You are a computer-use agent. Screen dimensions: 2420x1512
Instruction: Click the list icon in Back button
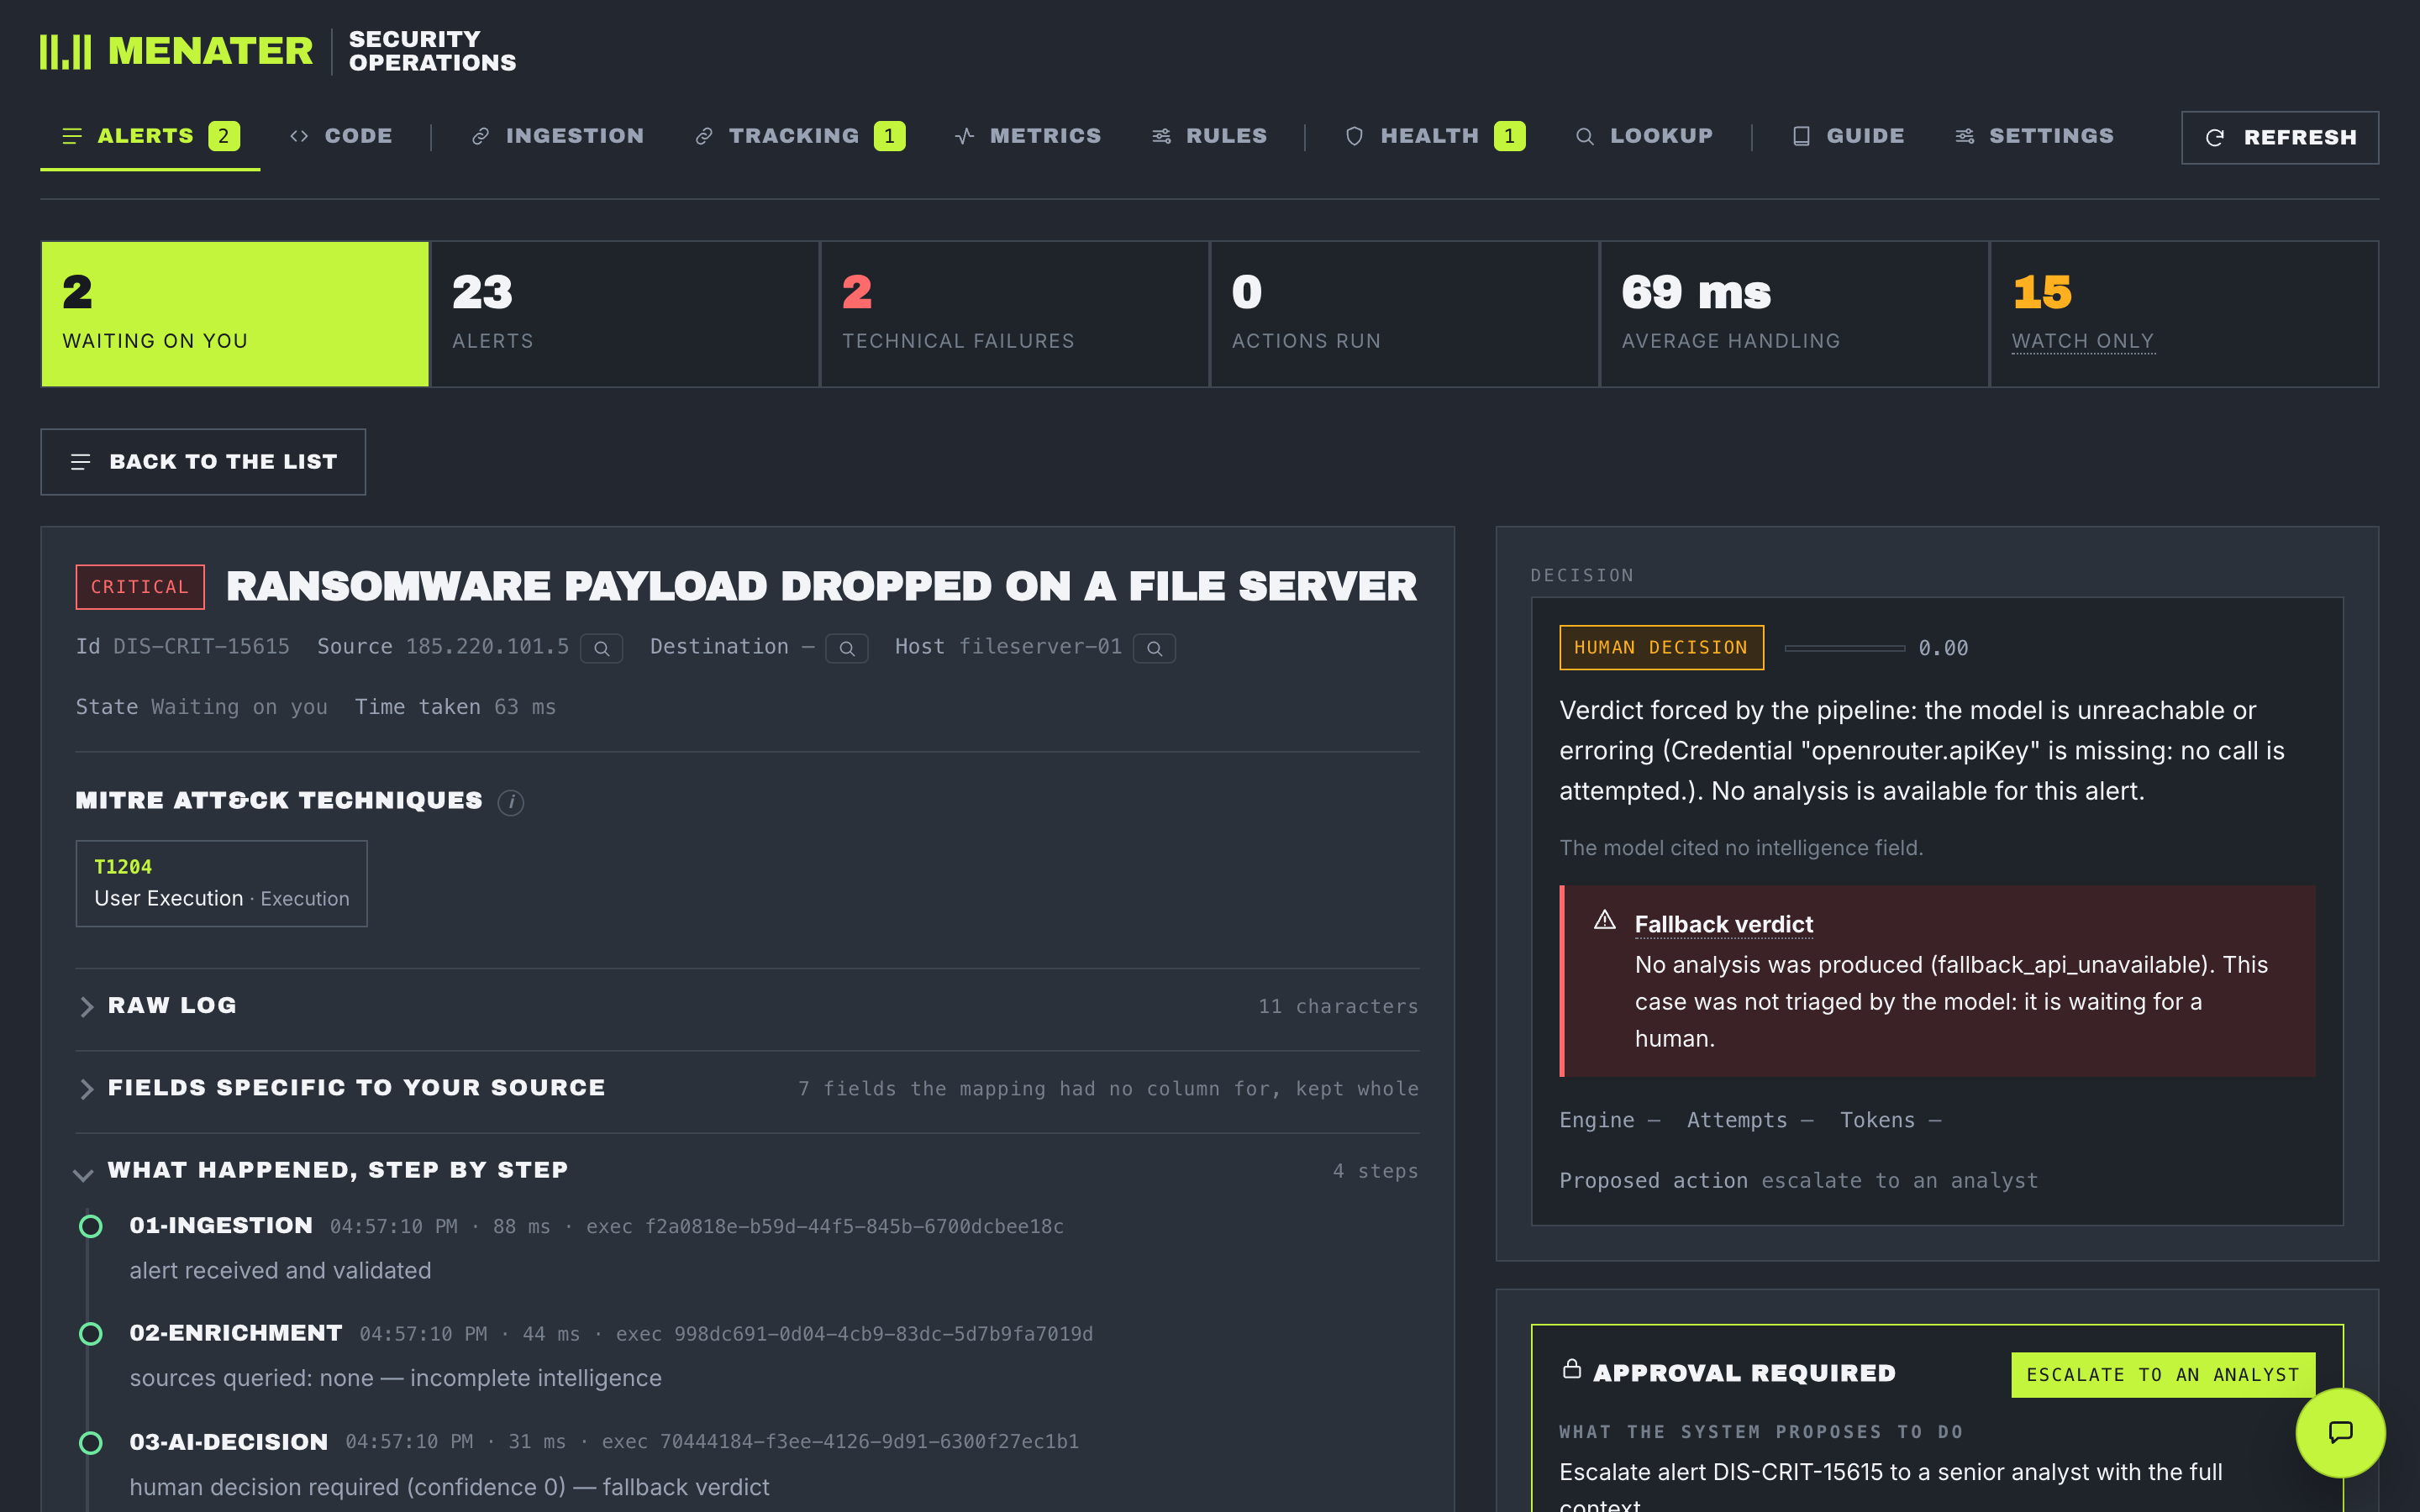(81, 462)
